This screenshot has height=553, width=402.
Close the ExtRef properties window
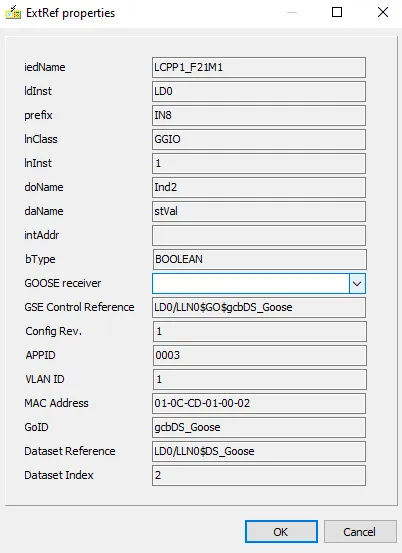point(383,12)
